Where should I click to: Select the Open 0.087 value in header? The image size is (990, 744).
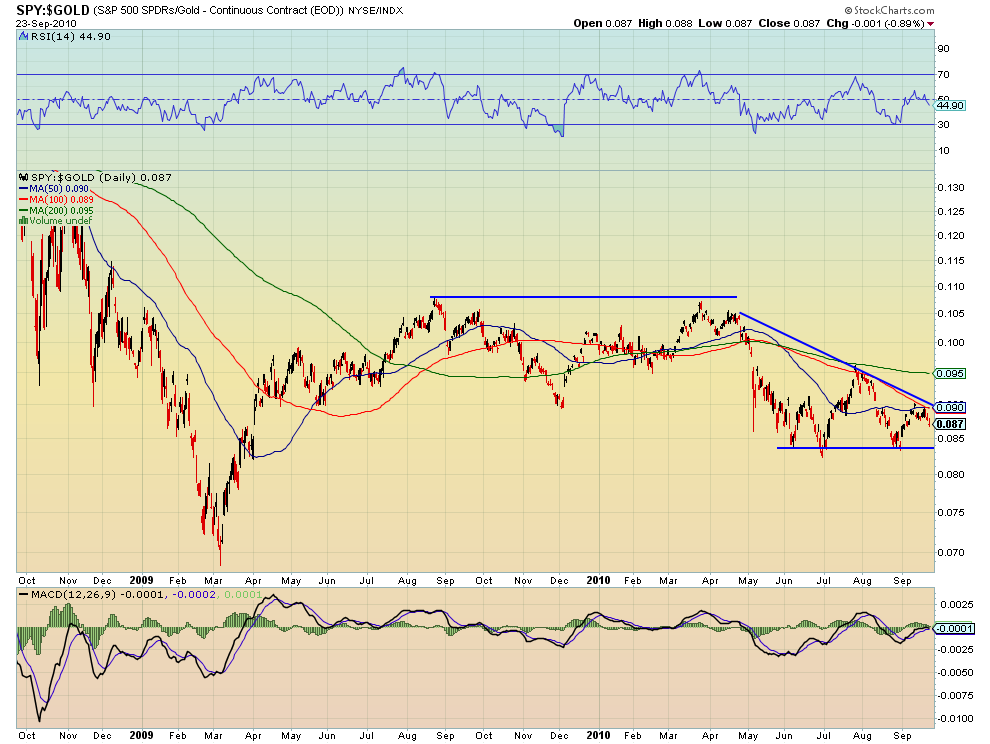click(602, 23)
